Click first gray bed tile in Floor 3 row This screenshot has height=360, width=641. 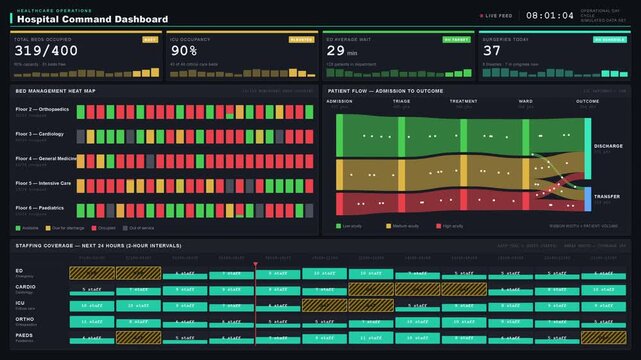point(81,136)
